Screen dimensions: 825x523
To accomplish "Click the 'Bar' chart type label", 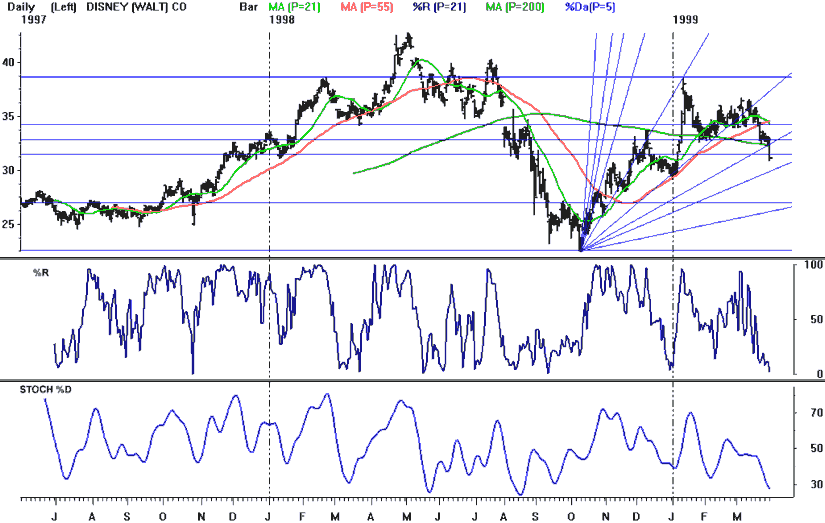I will (x=249, y=7).
